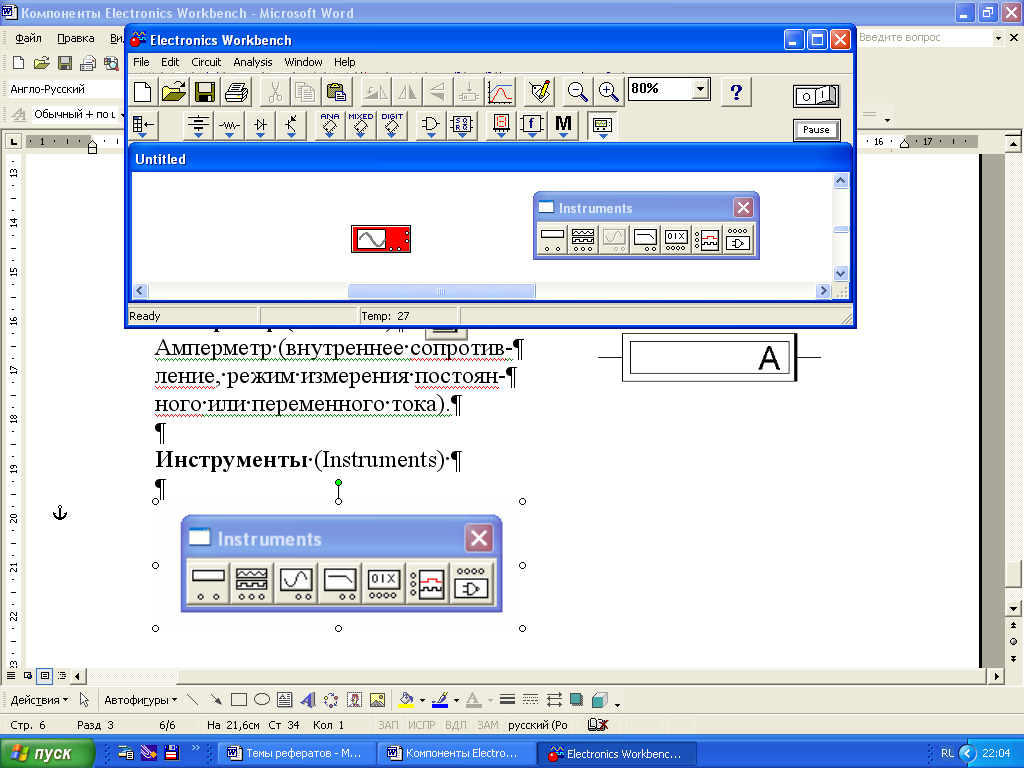This screenshot has height=768, width=1024.
Task: Click the horizontal scrollbar thumb in Untitled
Action: coord(441,291)
